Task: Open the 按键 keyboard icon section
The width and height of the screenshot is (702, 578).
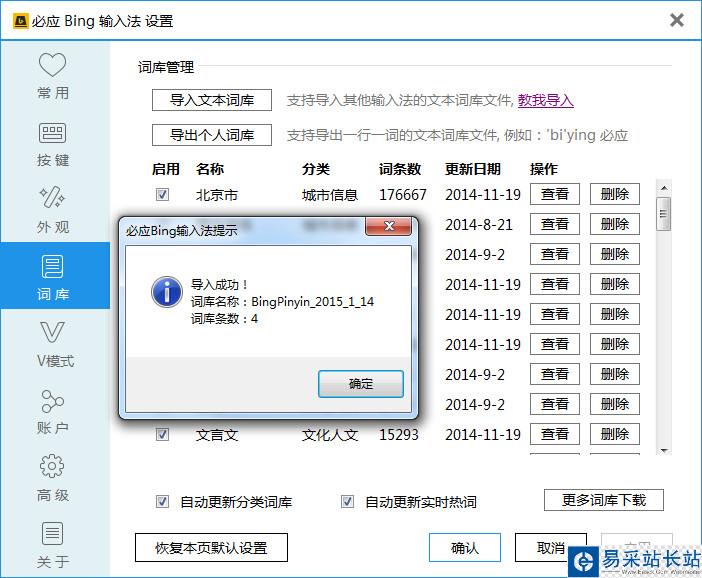Action: coord(52,133)
